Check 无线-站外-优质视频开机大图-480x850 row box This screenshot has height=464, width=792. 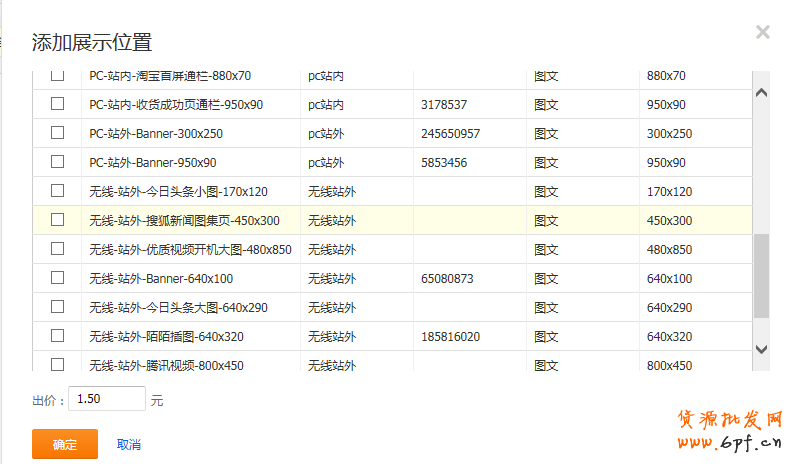(x=57, y=249)
